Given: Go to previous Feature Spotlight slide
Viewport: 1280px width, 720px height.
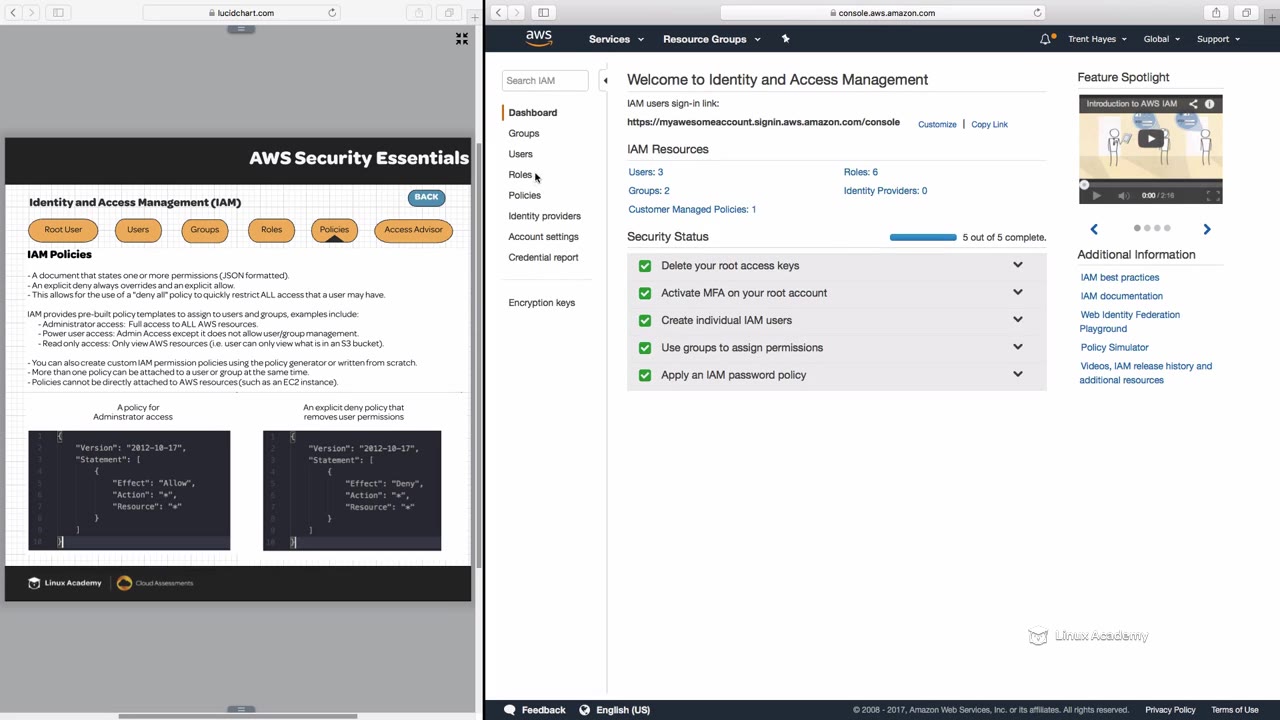Looking at the screenshot, I should (1094, 229).
